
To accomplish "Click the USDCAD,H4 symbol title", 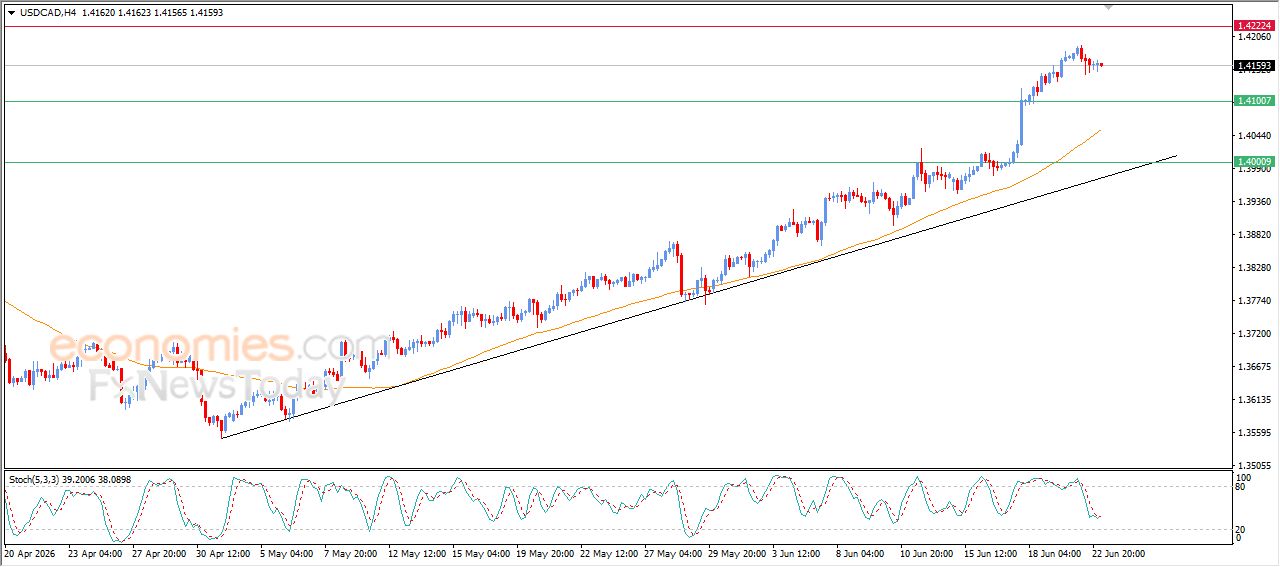I will [x=49, y=13].
